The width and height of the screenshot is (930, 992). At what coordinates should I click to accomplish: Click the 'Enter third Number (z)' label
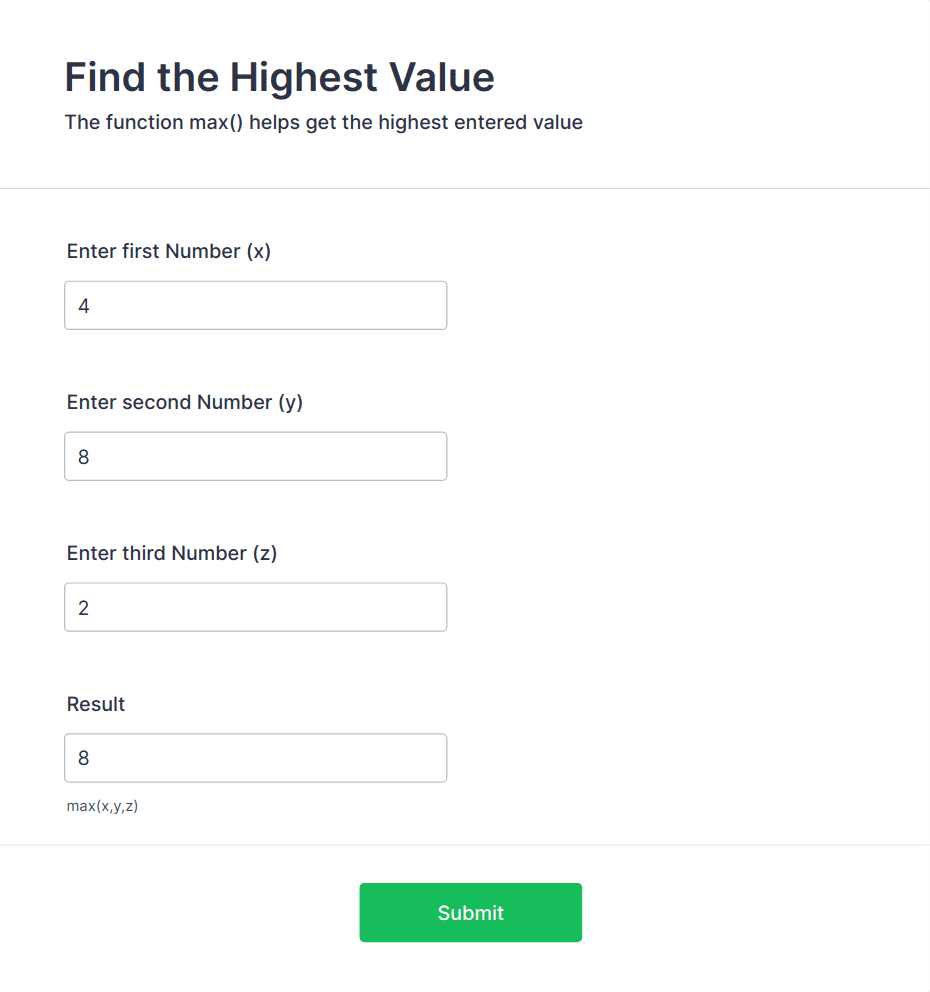pos(172,554)
